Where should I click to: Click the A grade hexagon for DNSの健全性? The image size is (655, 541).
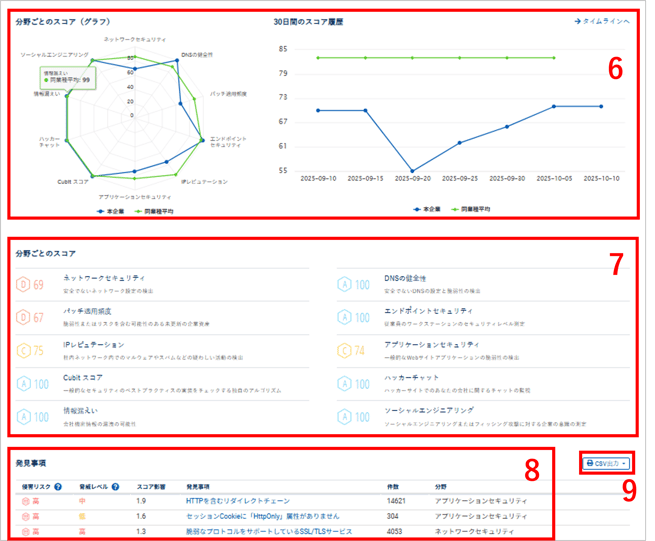pos(346,284)
